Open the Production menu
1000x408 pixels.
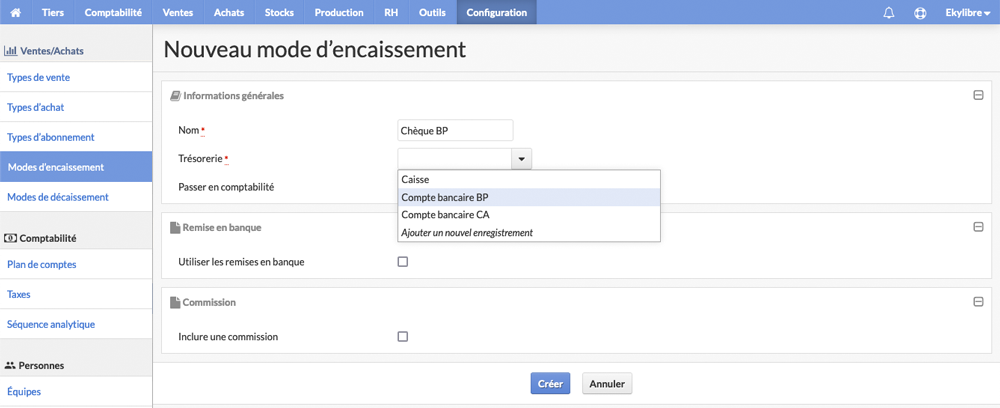click(339, 12)
